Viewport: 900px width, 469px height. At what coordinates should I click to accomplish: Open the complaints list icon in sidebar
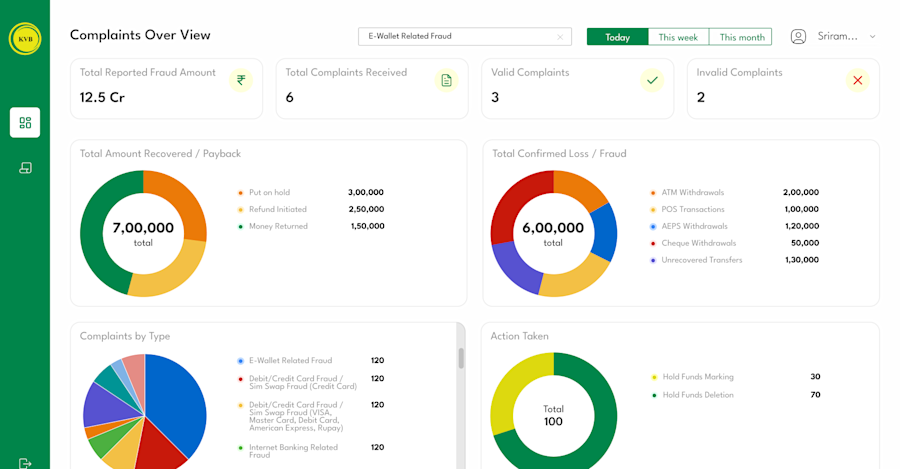click(25, 168)
